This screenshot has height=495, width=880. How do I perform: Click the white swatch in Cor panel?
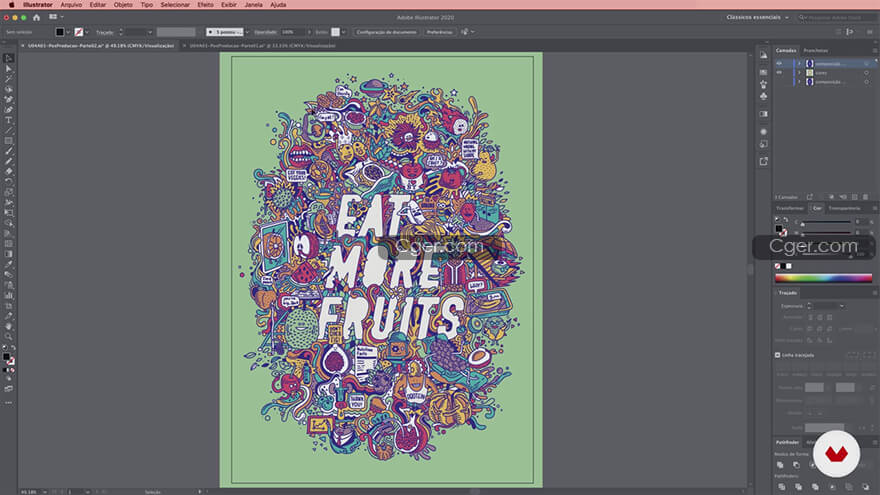coord(789,266)
